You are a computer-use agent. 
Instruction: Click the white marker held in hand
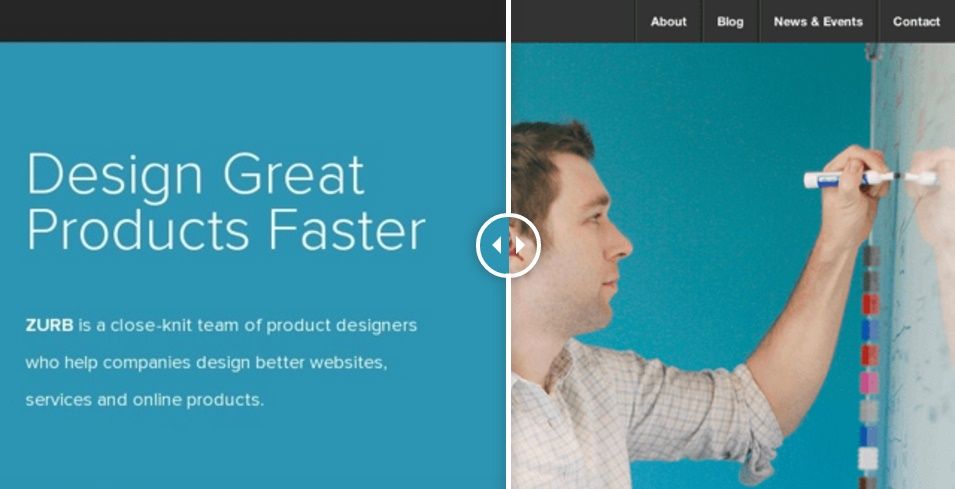point(850,179)
